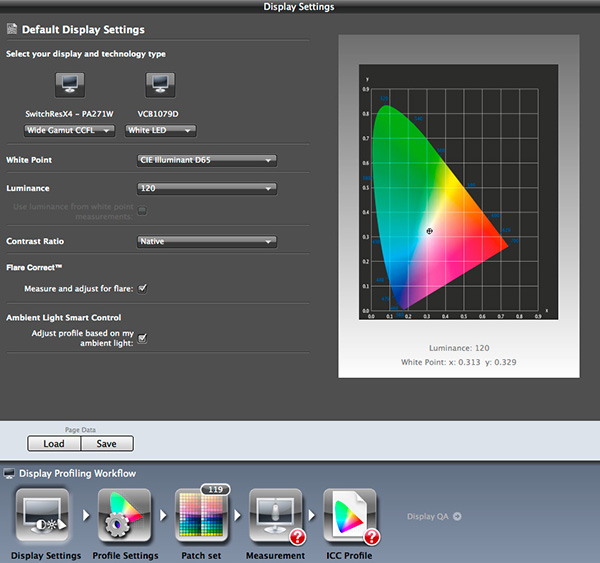The image size is (600, 563).
Task: Select the VCB1079D monitor icon
Action: point(160,83)
